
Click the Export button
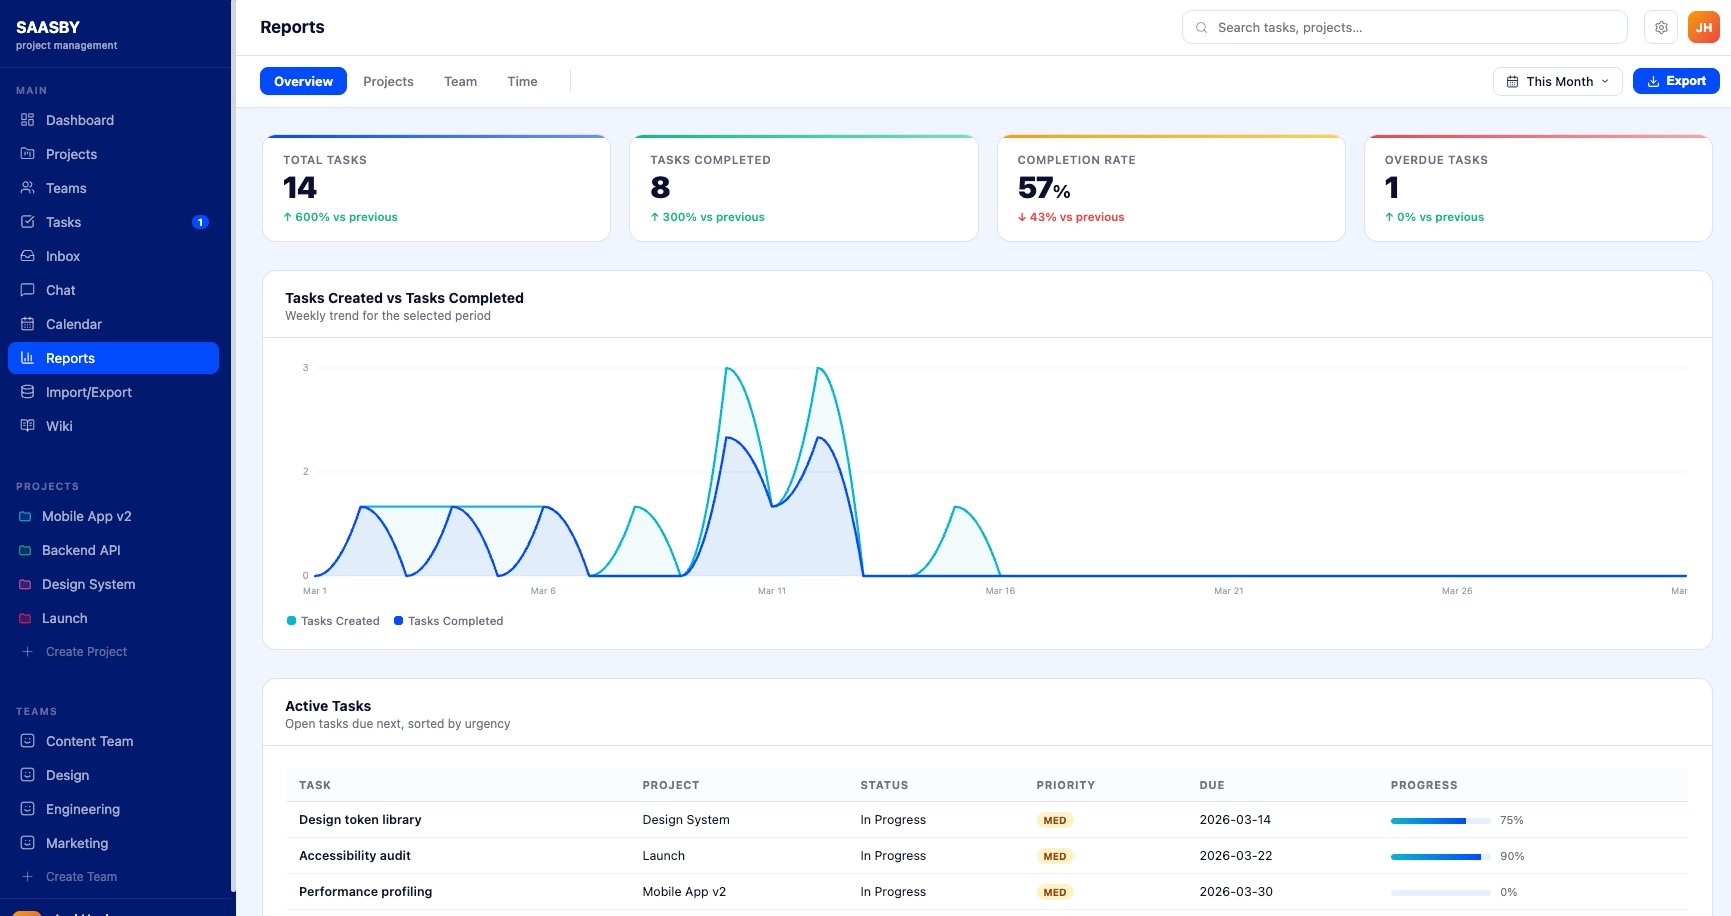[x=1676, y=82]
